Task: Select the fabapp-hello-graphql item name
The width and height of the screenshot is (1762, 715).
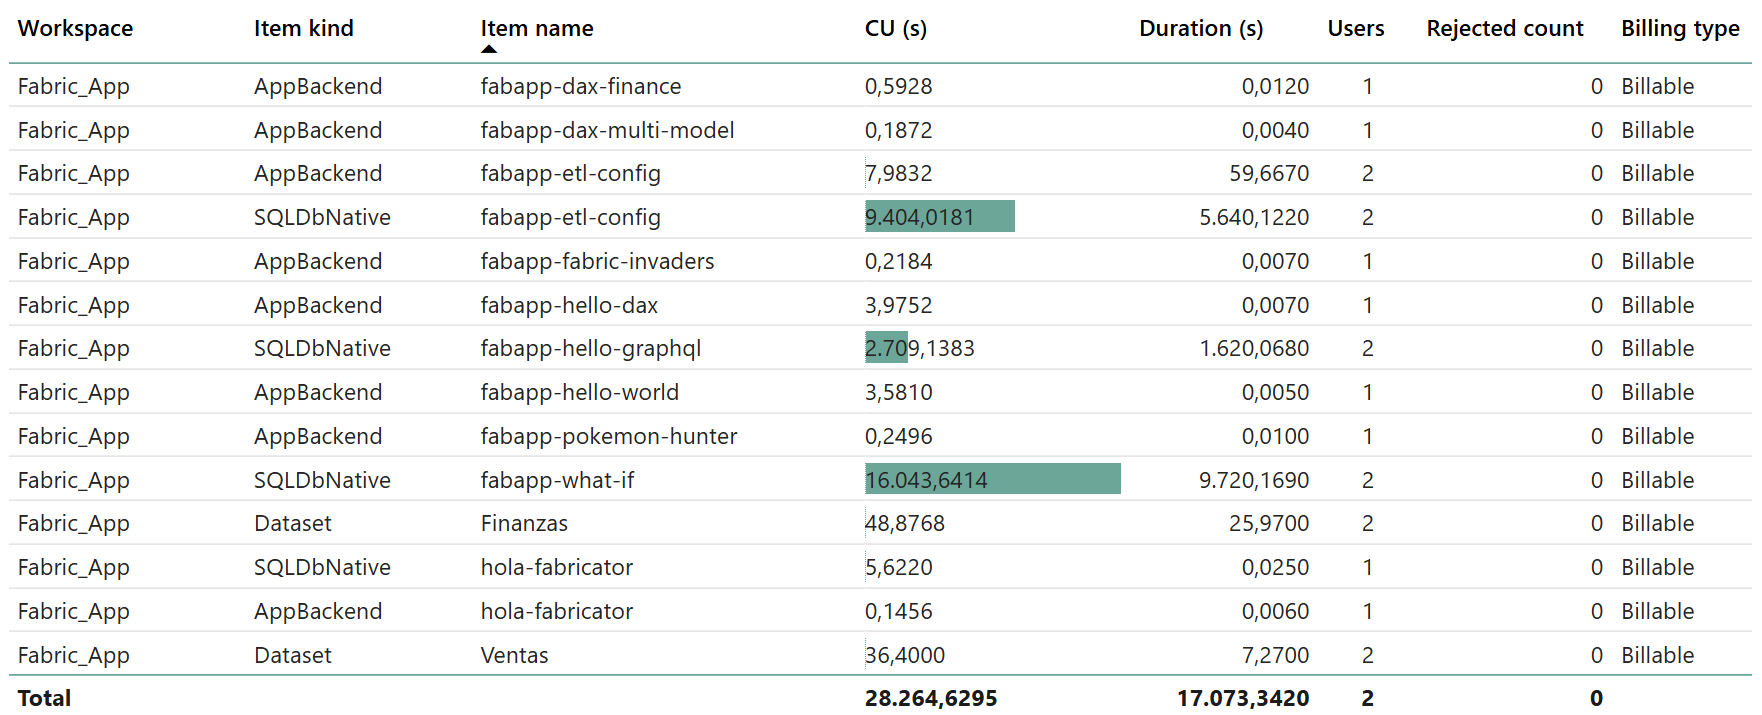Action: 591,348
